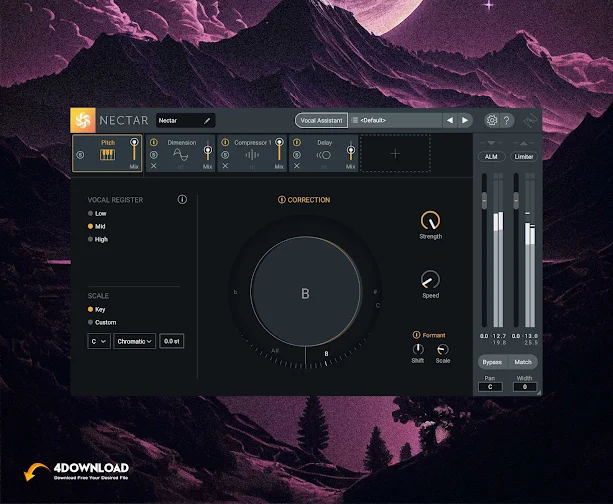Image resolution: width=613 pixels, height=504 pixels.
Task: Toggle the Delay module power button
Action: coord(297,142)
